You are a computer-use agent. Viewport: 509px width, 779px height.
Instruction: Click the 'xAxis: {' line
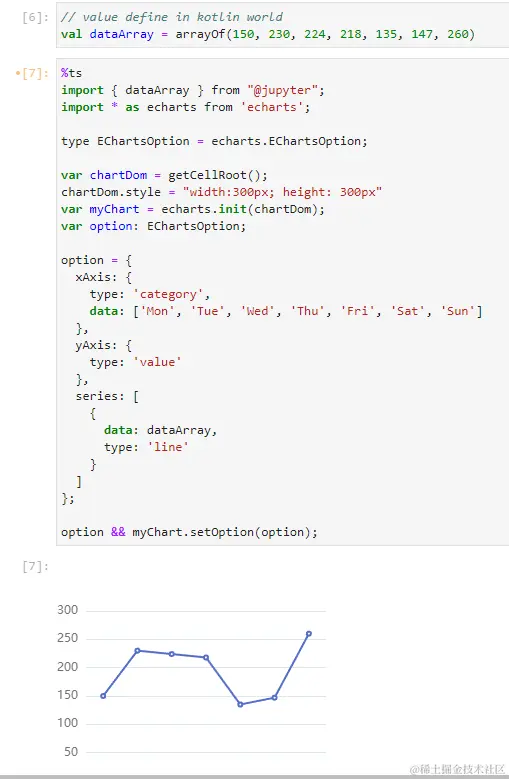pyautogui.click(x=104, y=277)
